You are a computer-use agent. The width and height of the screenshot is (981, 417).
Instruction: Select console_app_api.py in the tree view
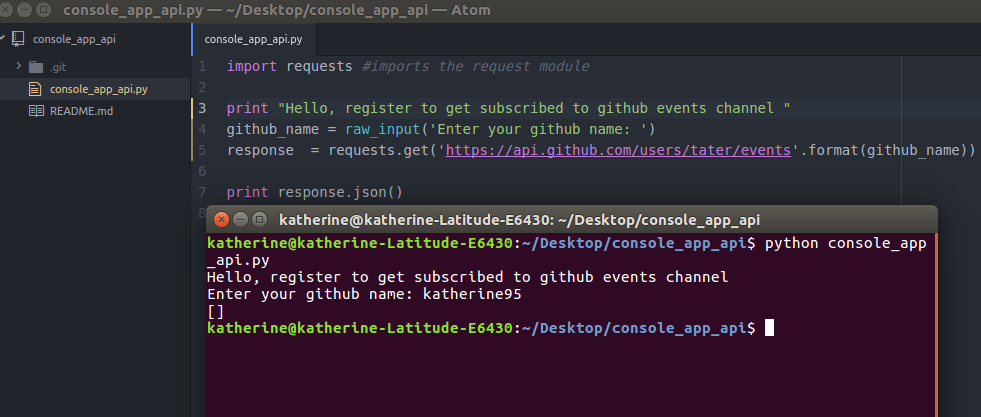point(94,89)
